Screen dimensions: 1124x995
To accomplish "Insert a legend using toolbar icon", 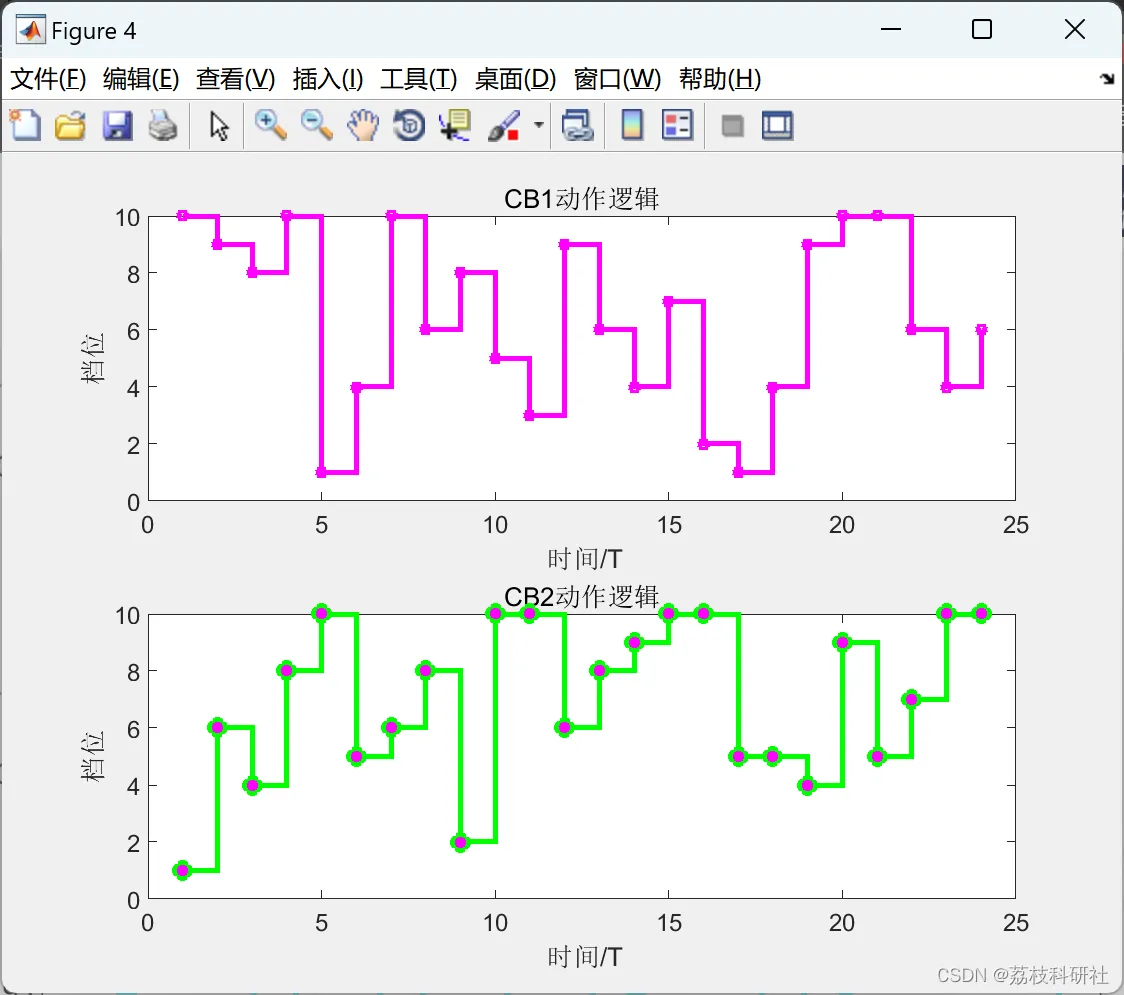I will point(677,125).
